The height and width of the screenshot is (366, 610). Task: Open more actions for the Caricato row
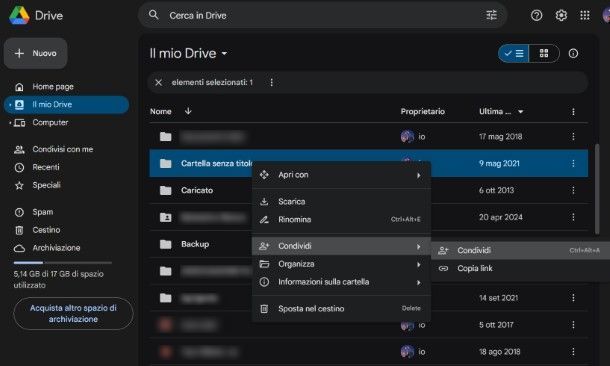click(x=573, y=190)
